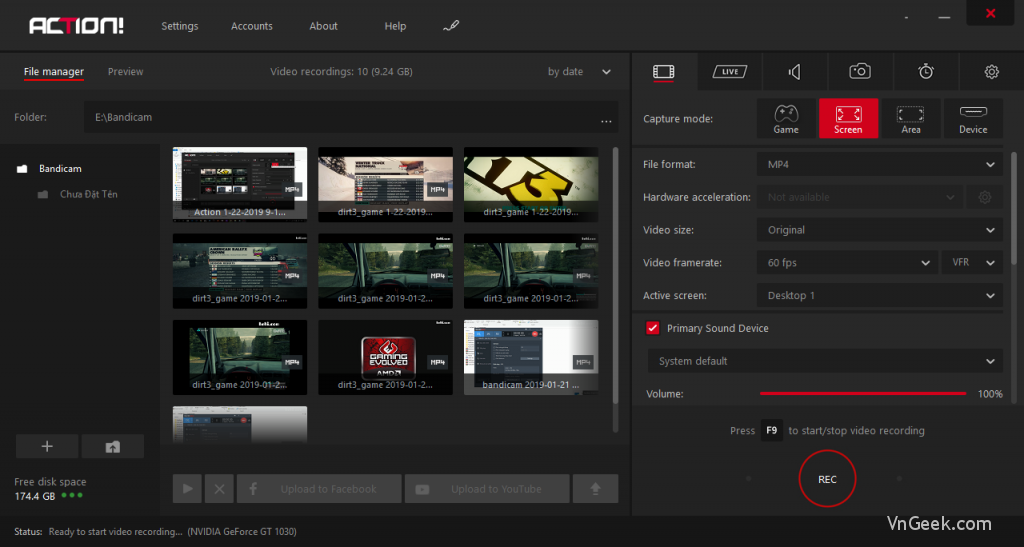Open the Accounts menu

251,26
